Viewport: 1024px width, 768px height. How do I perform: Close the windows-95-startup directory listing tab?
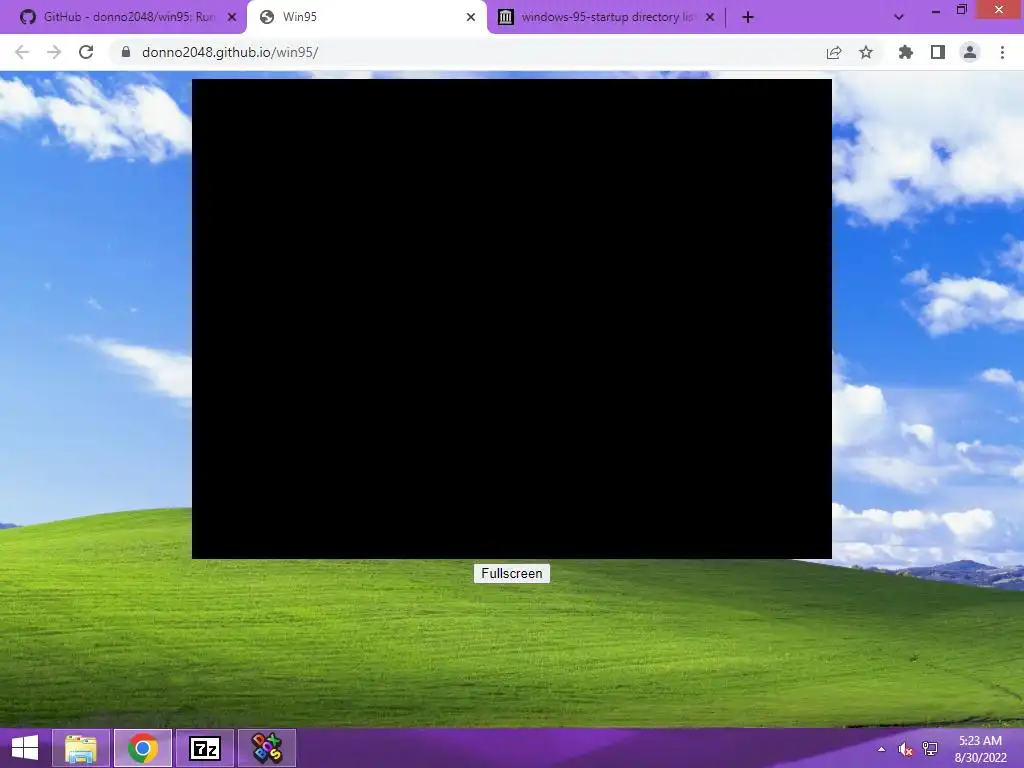pyautogui.click(x=710, y=17)
